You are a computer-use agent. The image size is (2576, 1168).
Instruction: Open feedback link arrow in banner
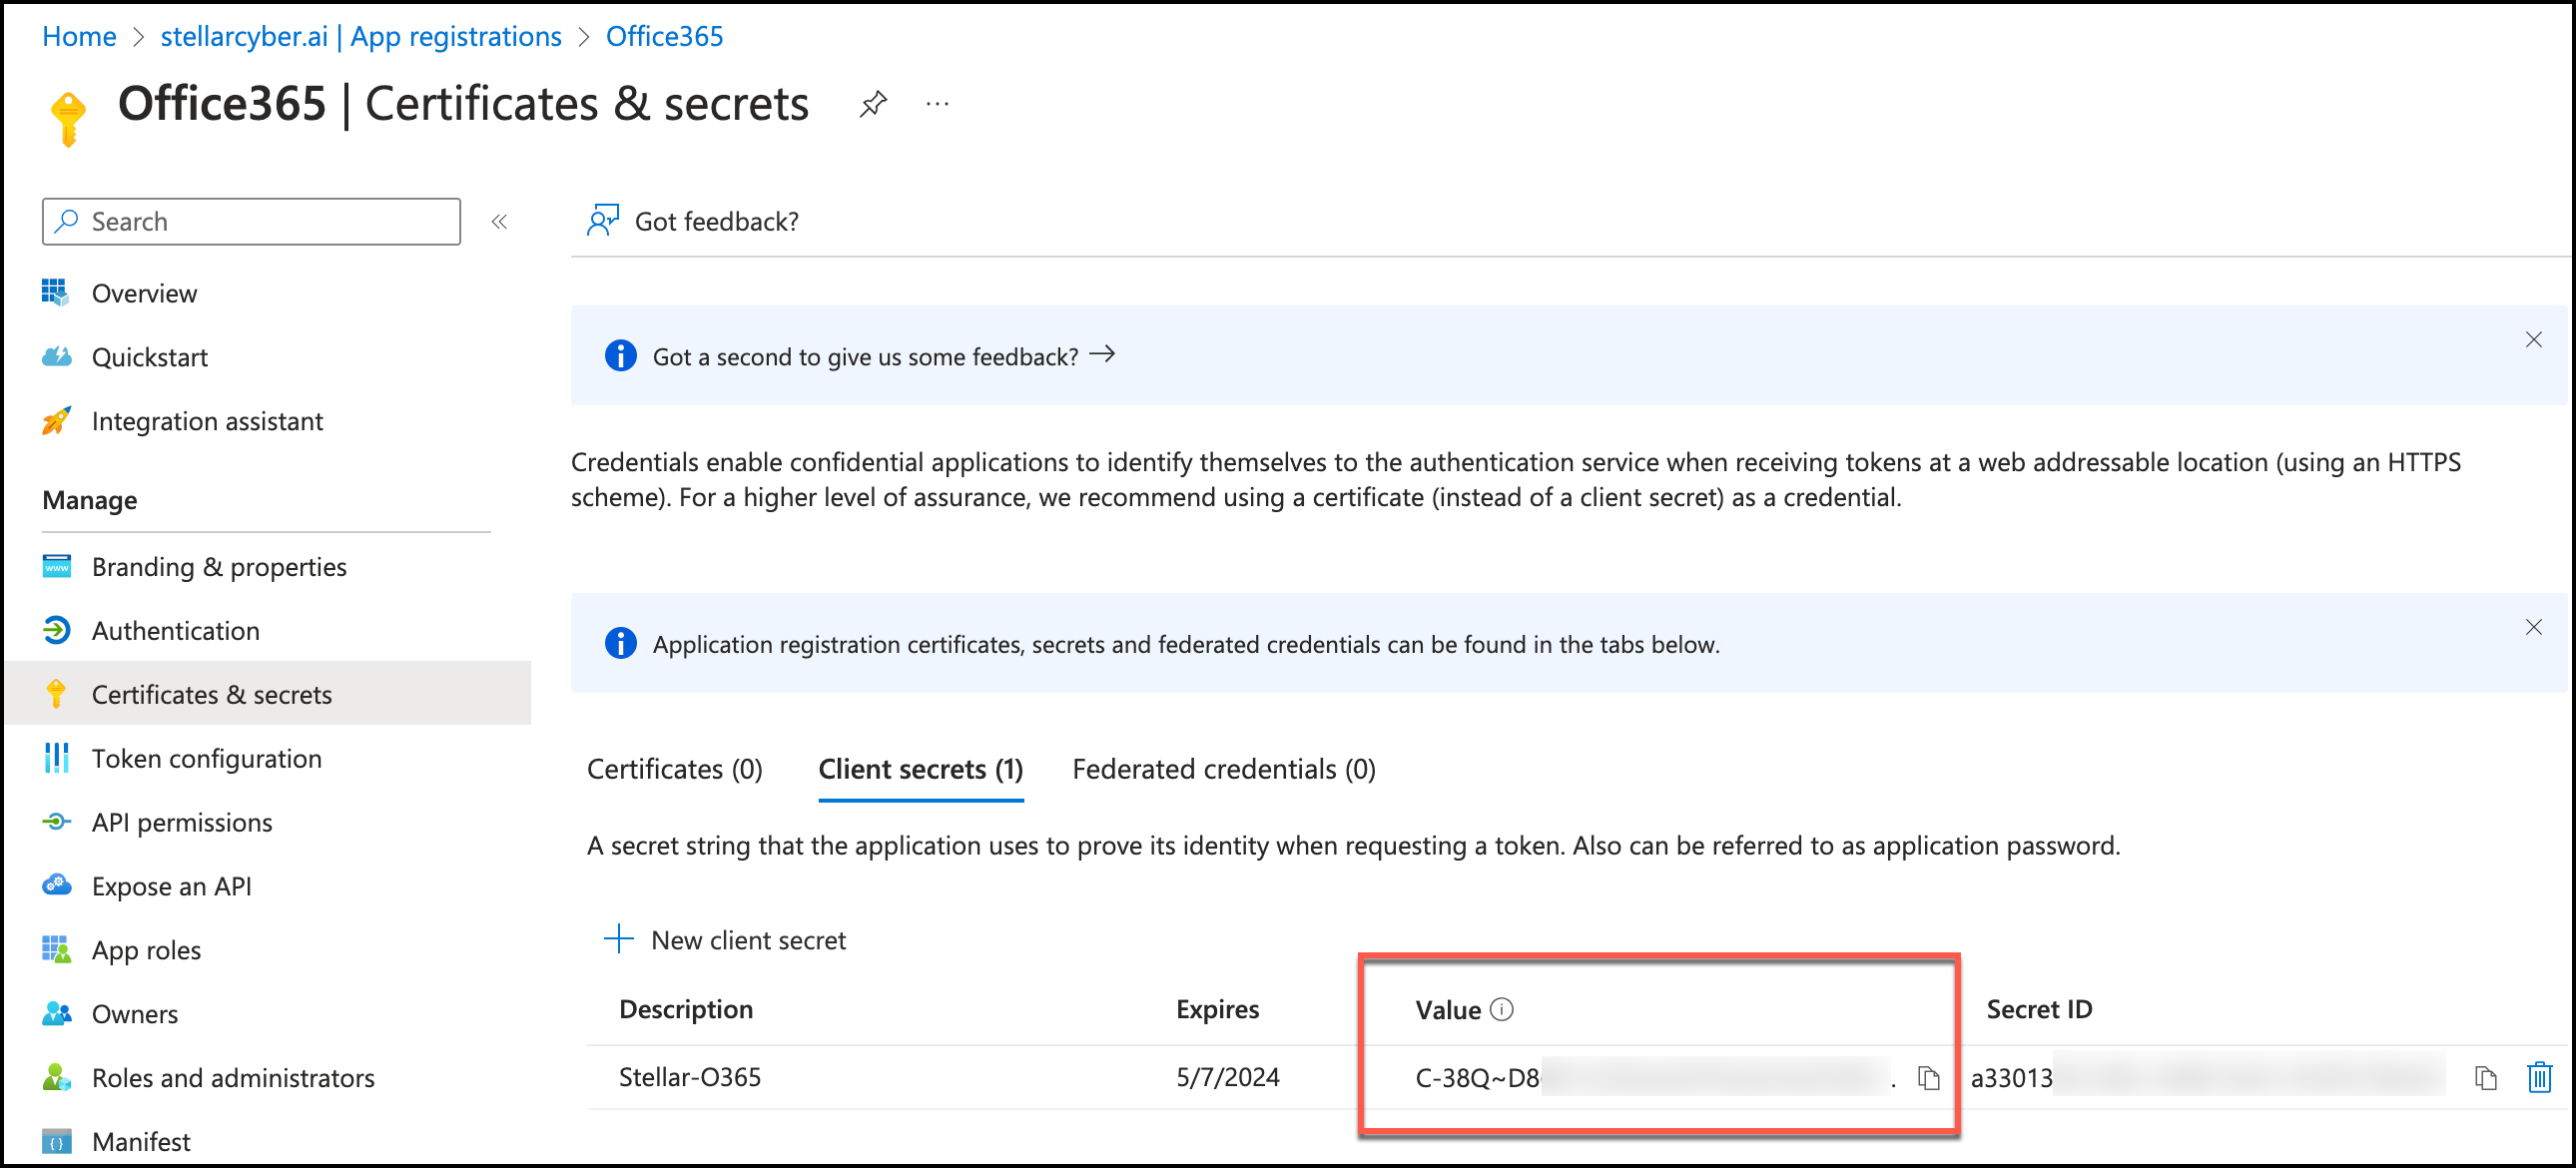pyautogui.click(x=1102, y=355)
